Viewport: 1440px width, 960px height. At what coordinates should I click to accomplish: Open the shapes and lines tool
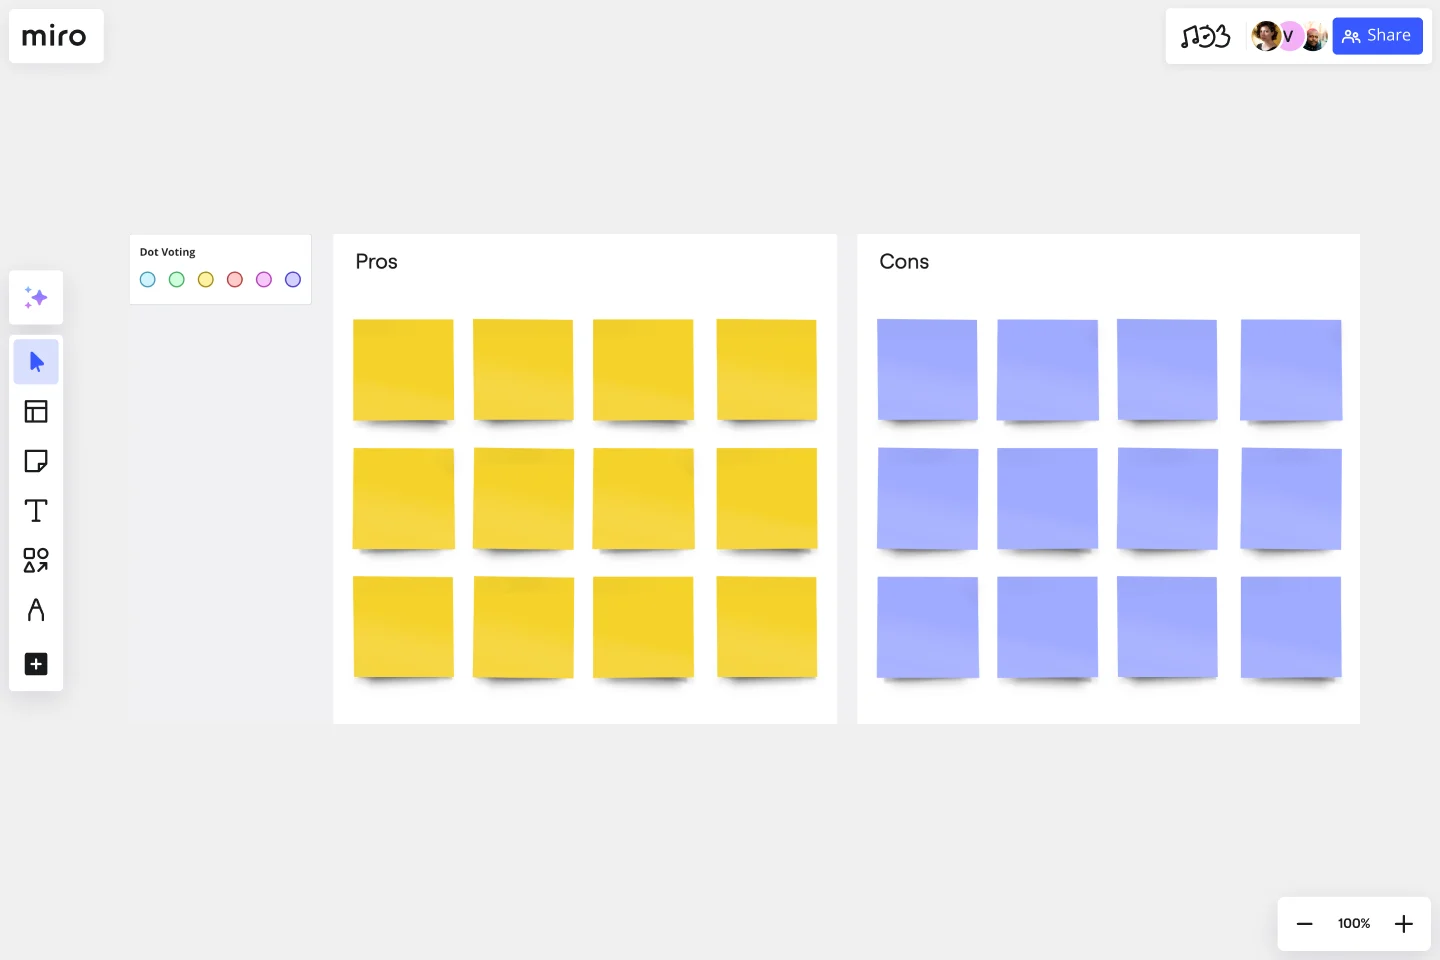[36, 560]
